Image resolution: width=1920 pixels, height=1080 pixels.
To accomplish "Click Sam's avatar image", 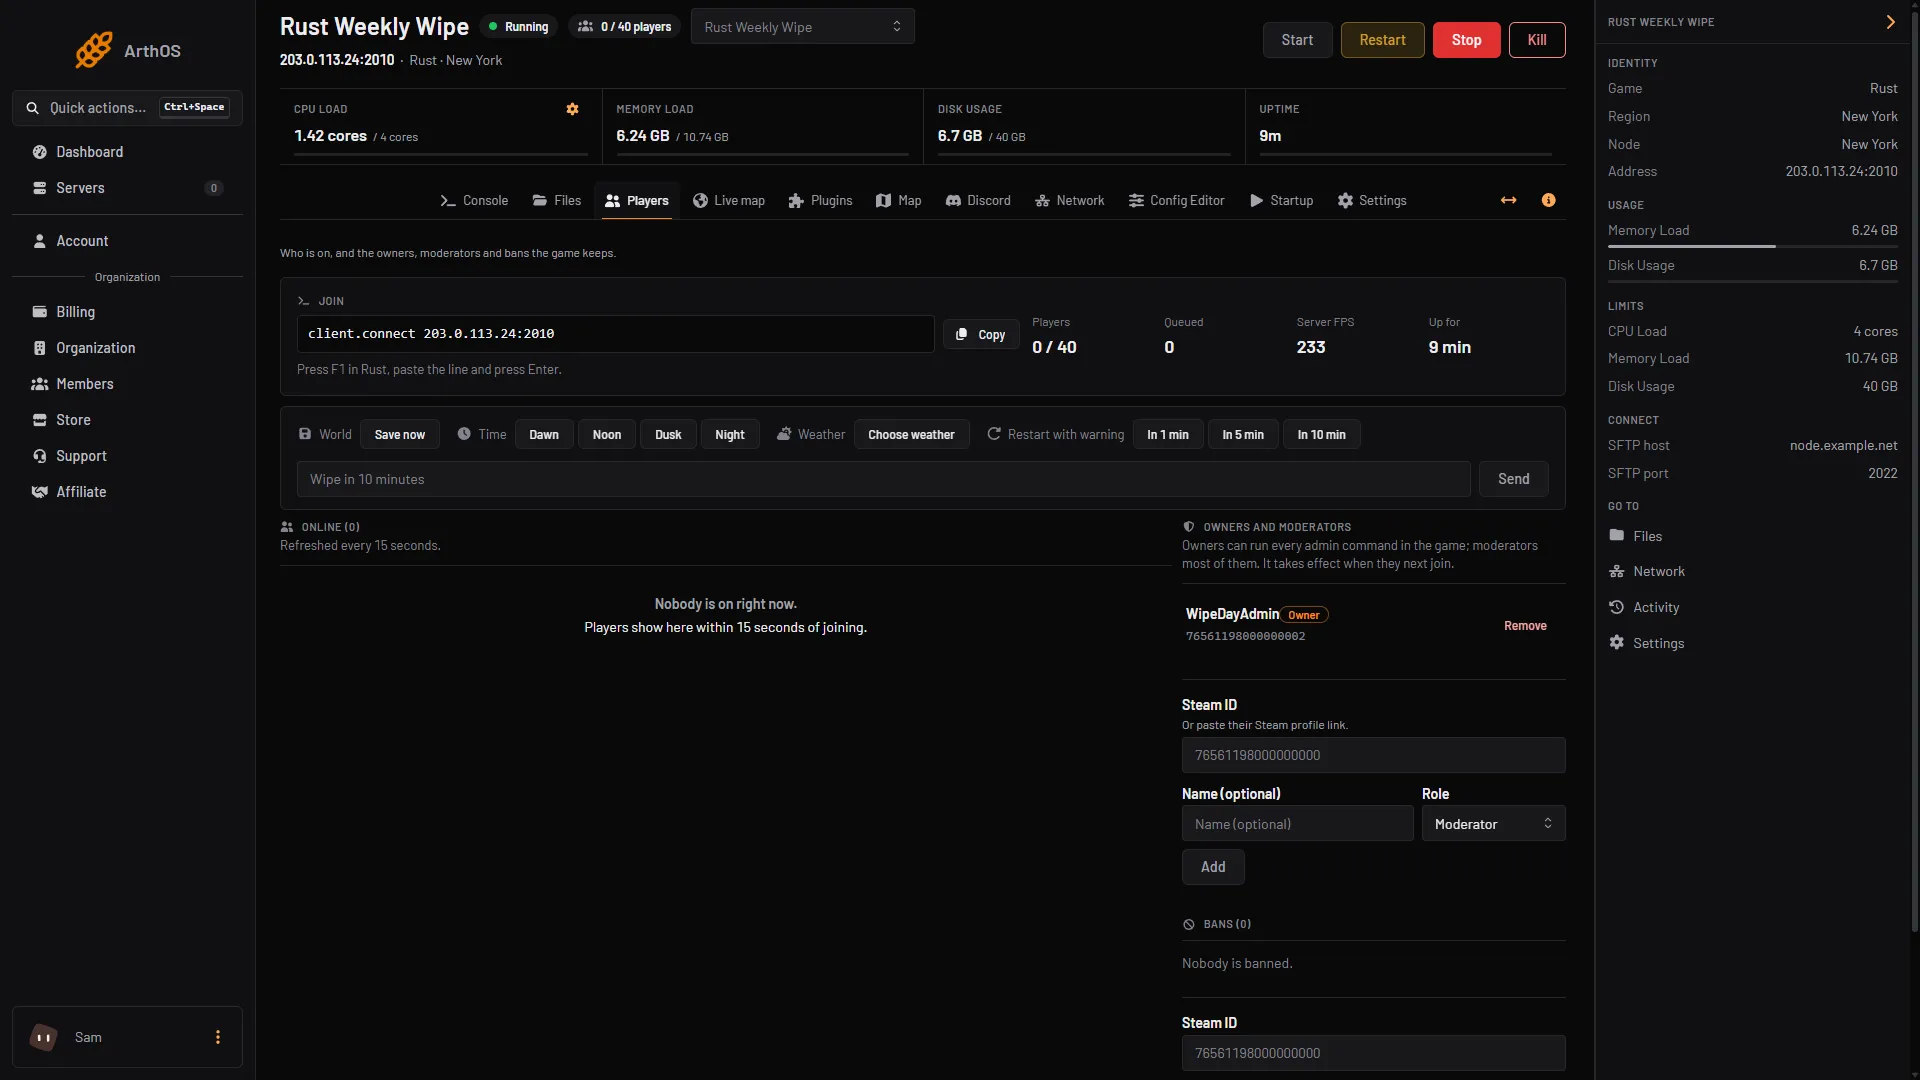I will pyautogui.click(x=43, y=1037).
